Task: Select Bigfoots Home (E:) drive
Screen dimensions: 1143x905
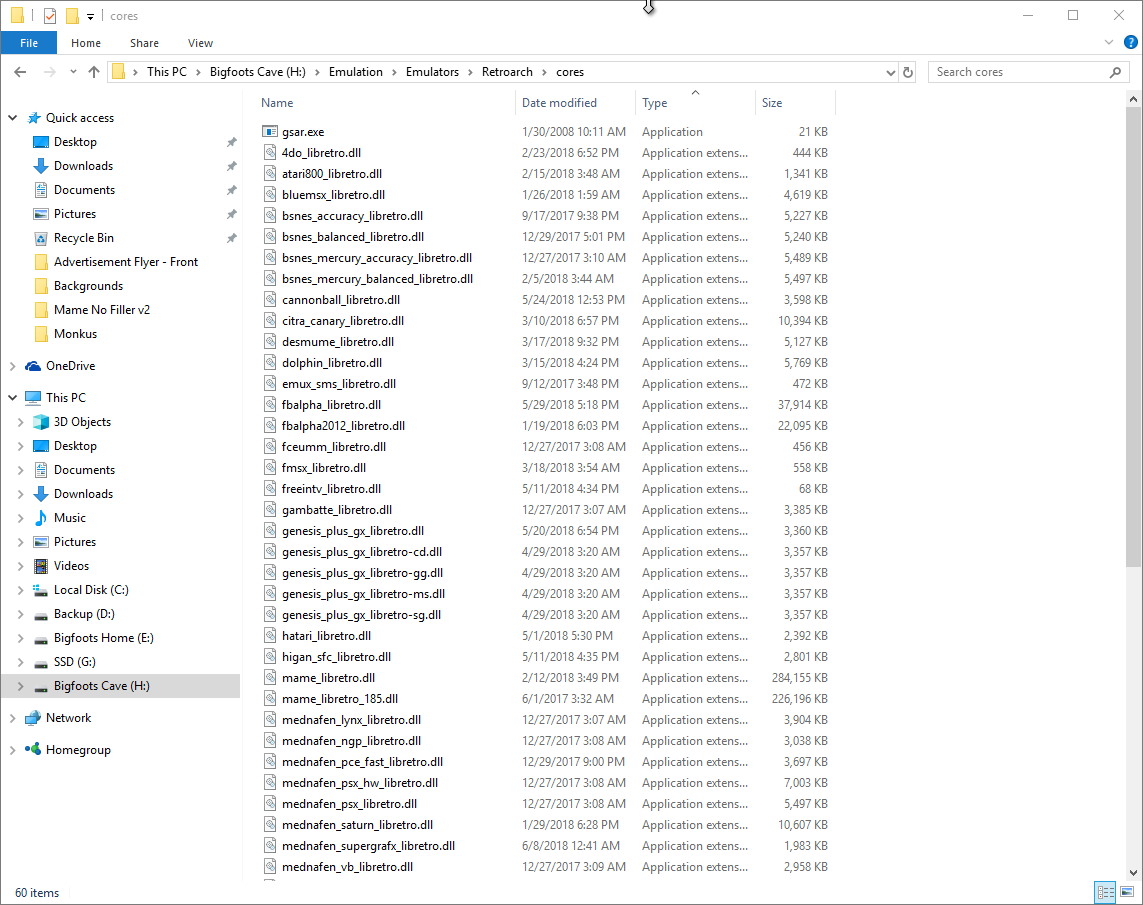Action: (104, 638)
